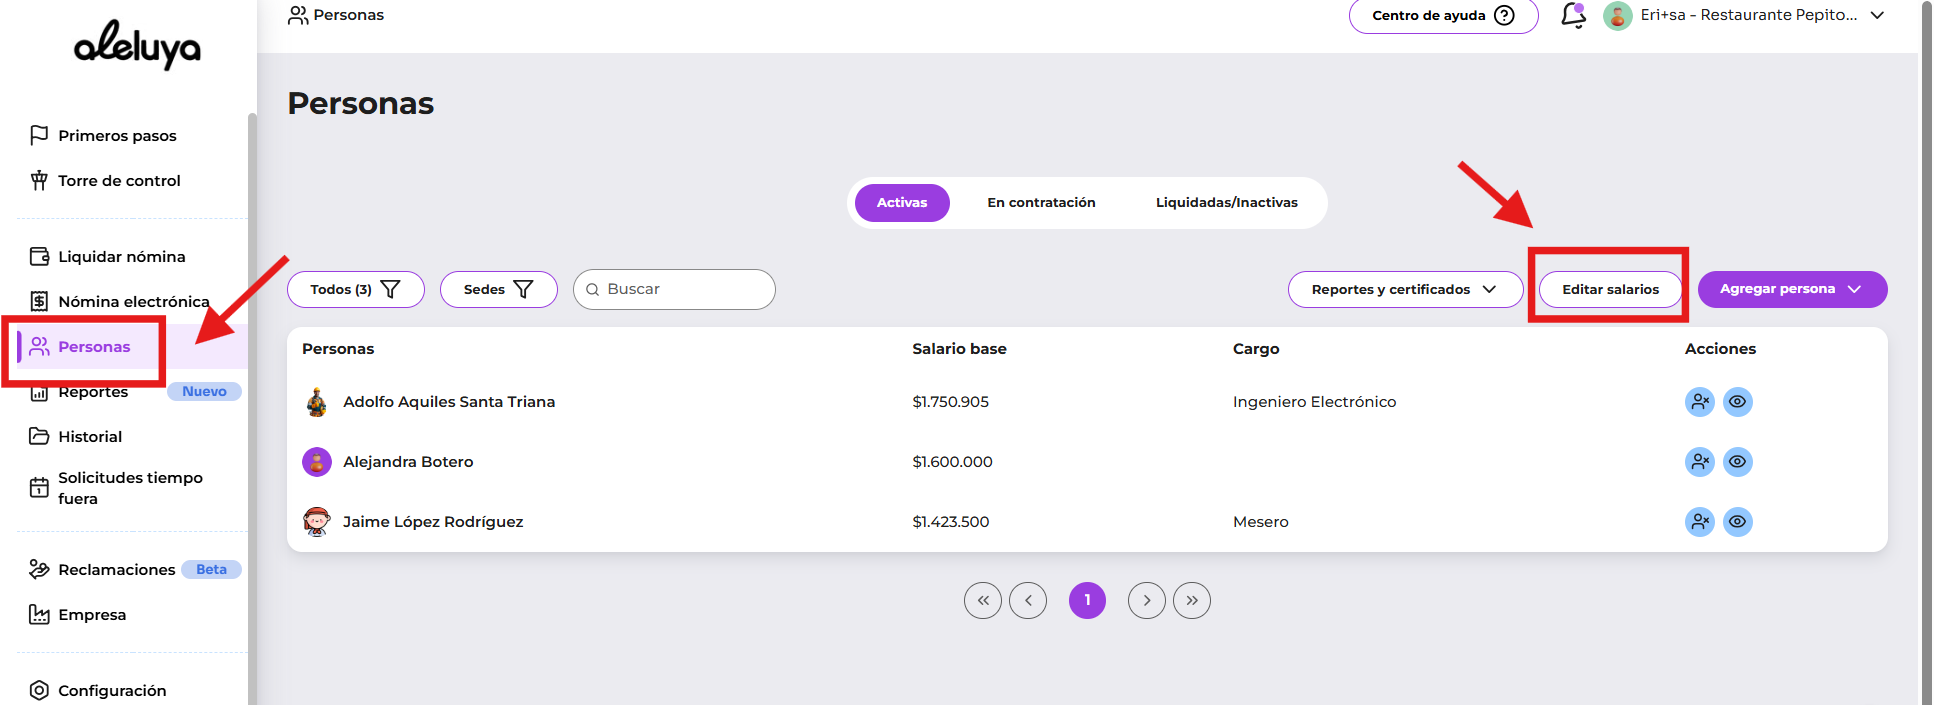Open Liquidar nómina from the sidebar
The height and width of the screenshot is (705, 1934).
(121, 257)
